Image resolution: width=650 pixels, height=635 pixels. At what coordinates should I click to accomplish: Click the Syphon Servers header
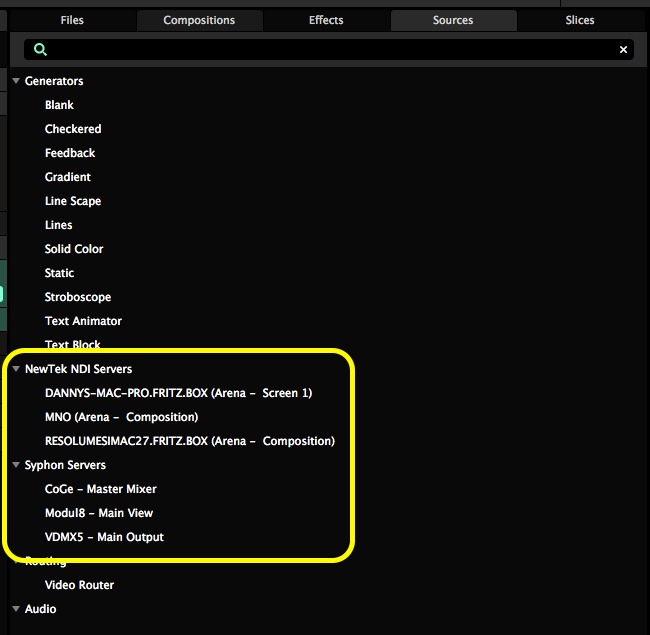pyautogui.click(x=65, y=465)
